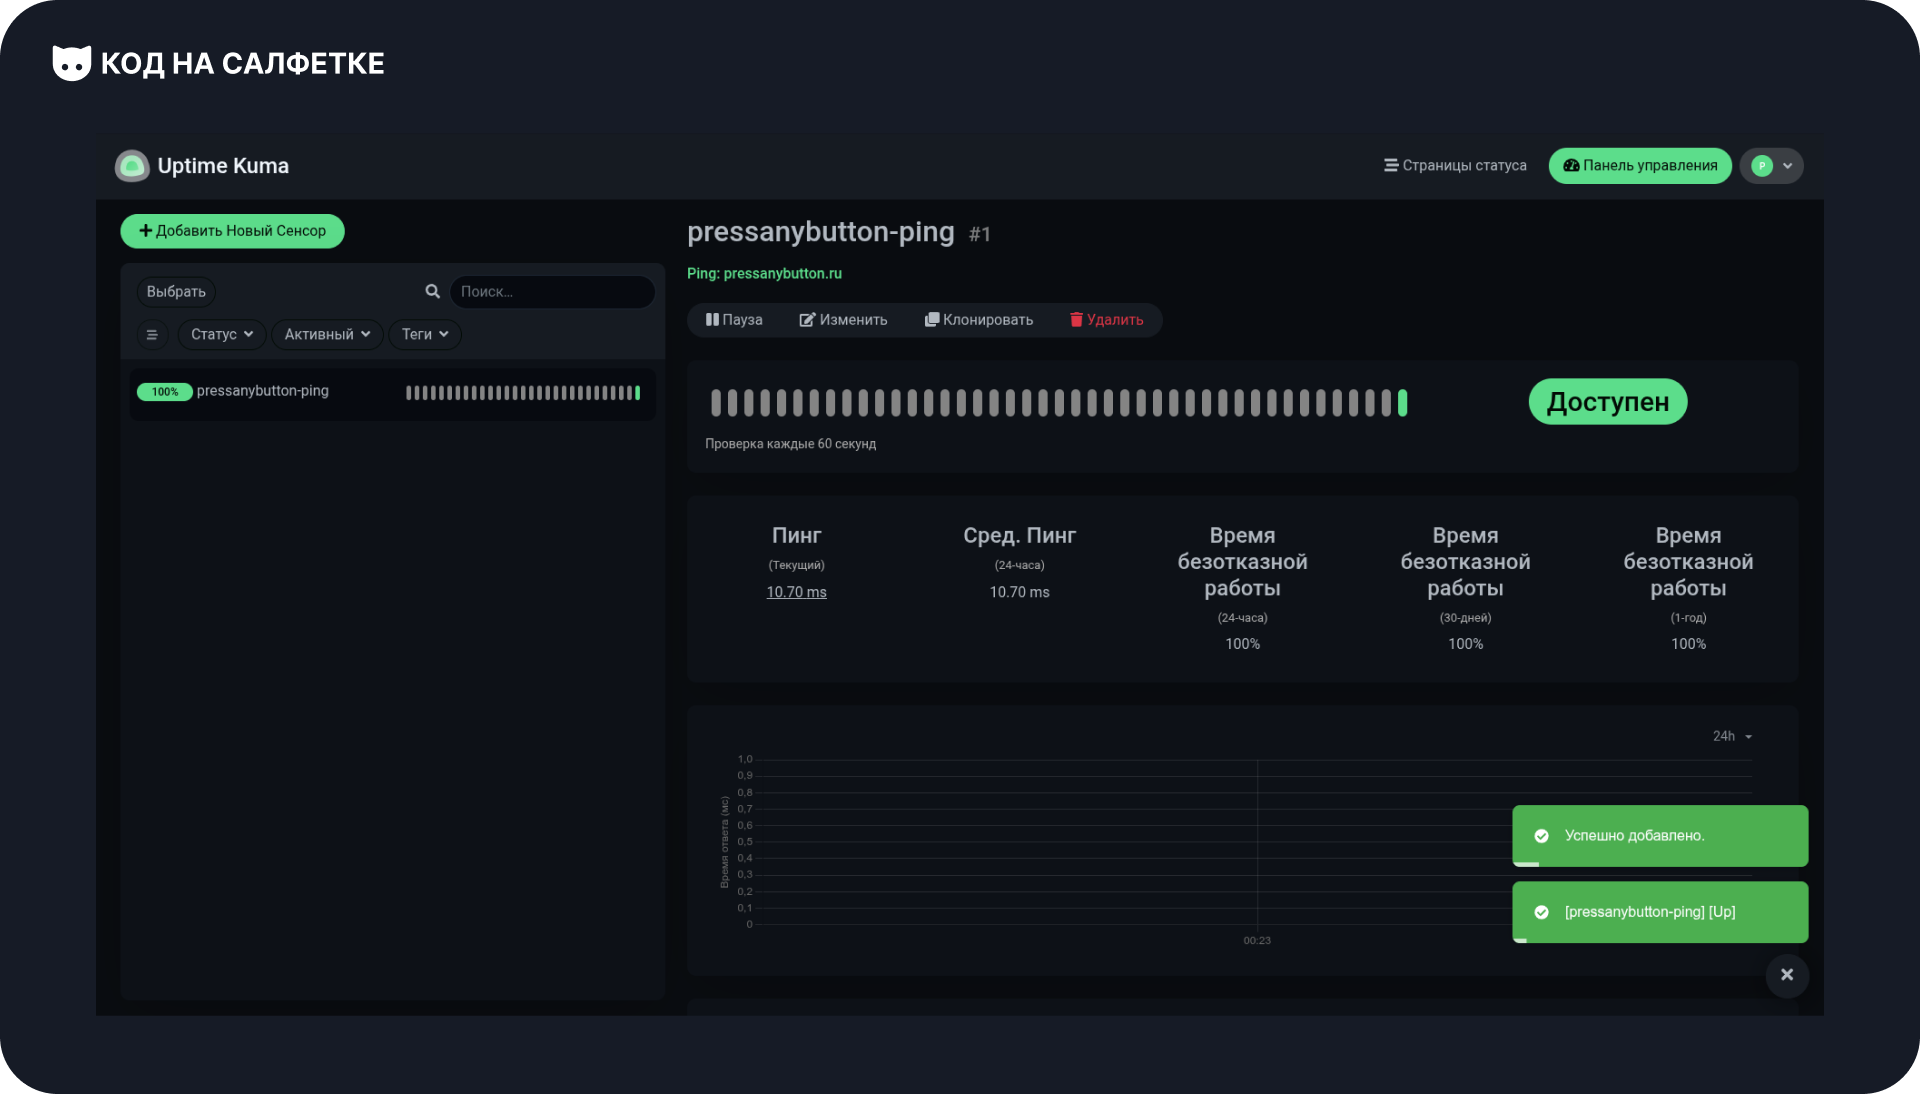This screenshot has height=1094, width=1920.
Task: Click the Сред. Пинг 10.70 ms value
Action: pyautogui.click(x=1019, y=592)
